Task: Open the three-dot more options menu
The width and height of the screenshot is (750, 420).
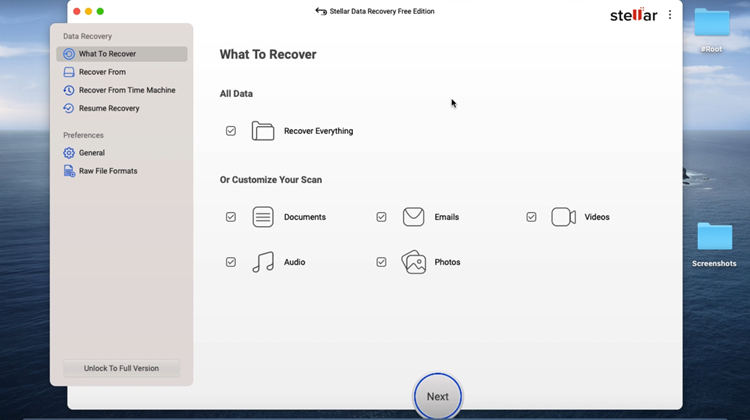Action: click(670, 15)
